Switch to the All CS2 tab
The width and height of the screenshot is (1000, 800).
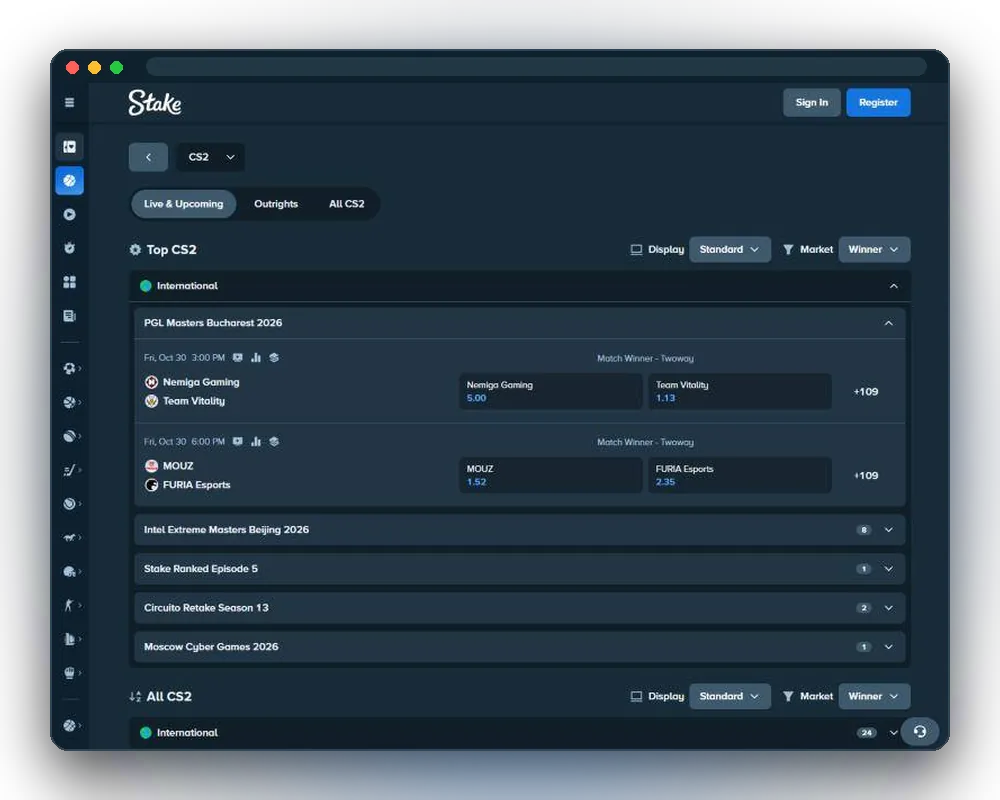(346, 204)
